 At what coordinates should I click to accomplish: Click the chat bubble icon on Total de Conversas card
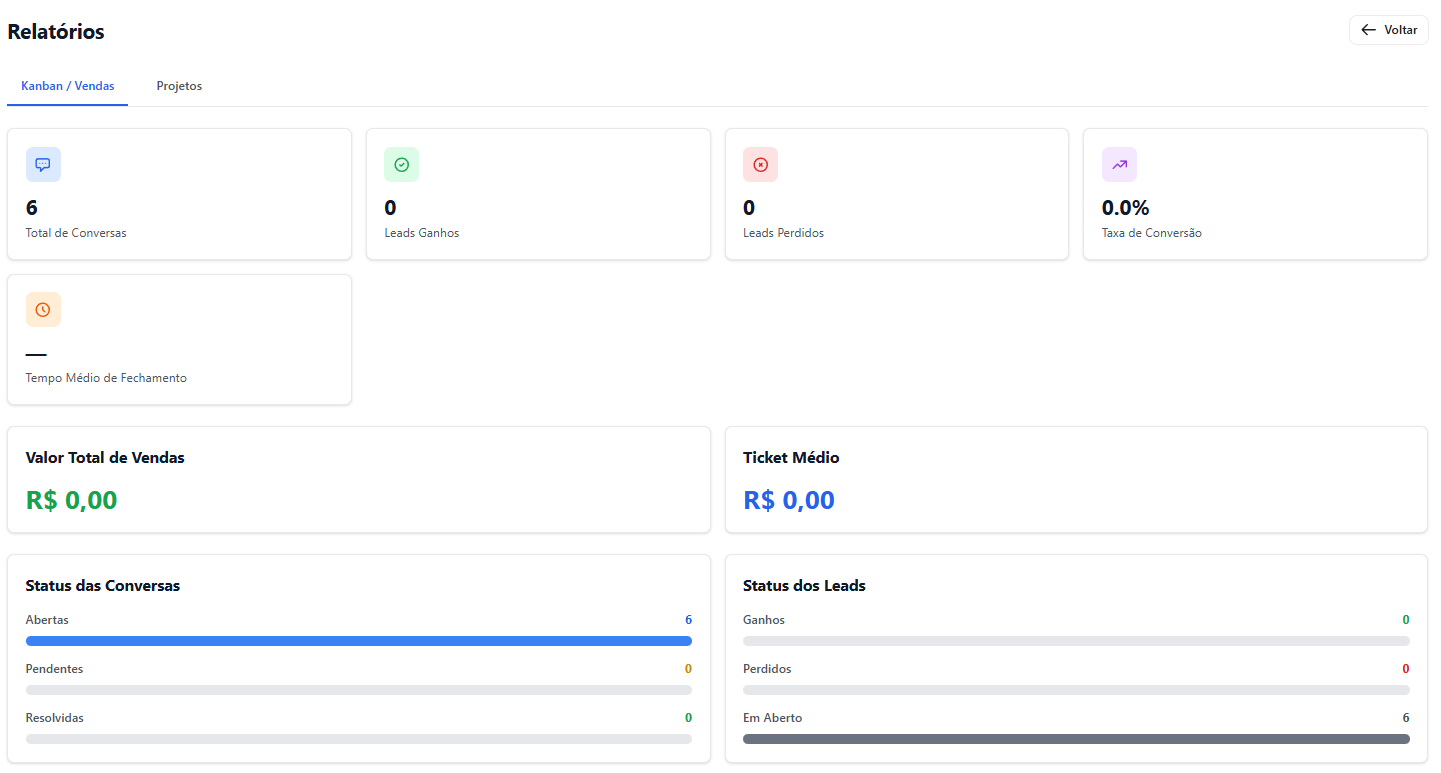[43, 164]
